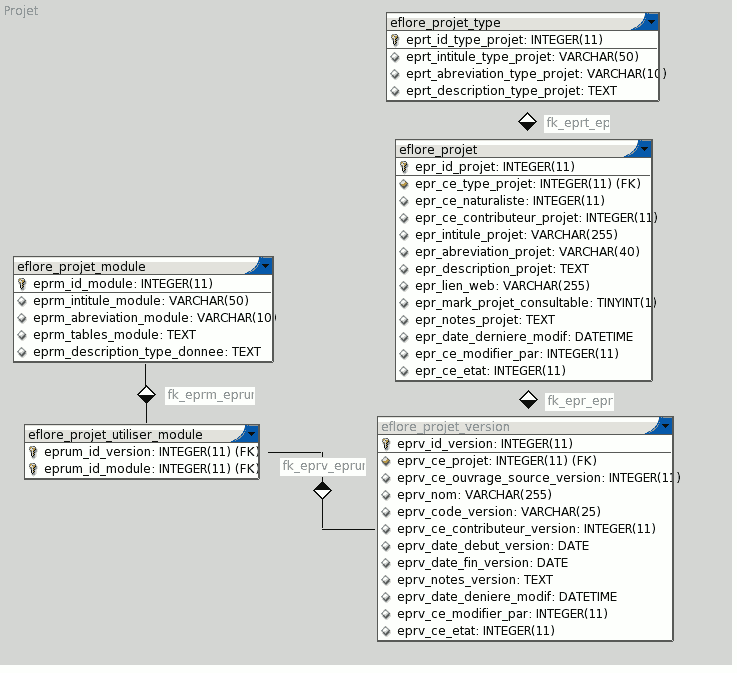Viewport: 737px width, 673px height.
Task: Click the key icon for eprv_id_version
Action: coord(386,444)
